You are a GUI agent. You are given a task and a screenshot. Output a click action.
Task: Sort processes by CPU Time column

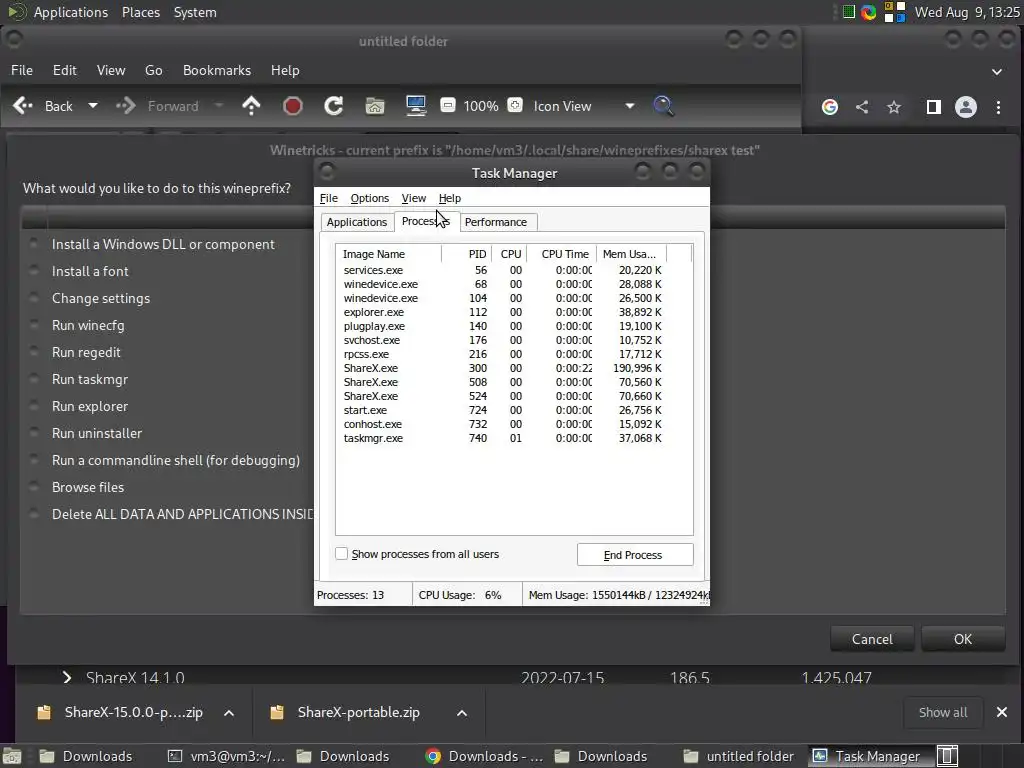562,254
